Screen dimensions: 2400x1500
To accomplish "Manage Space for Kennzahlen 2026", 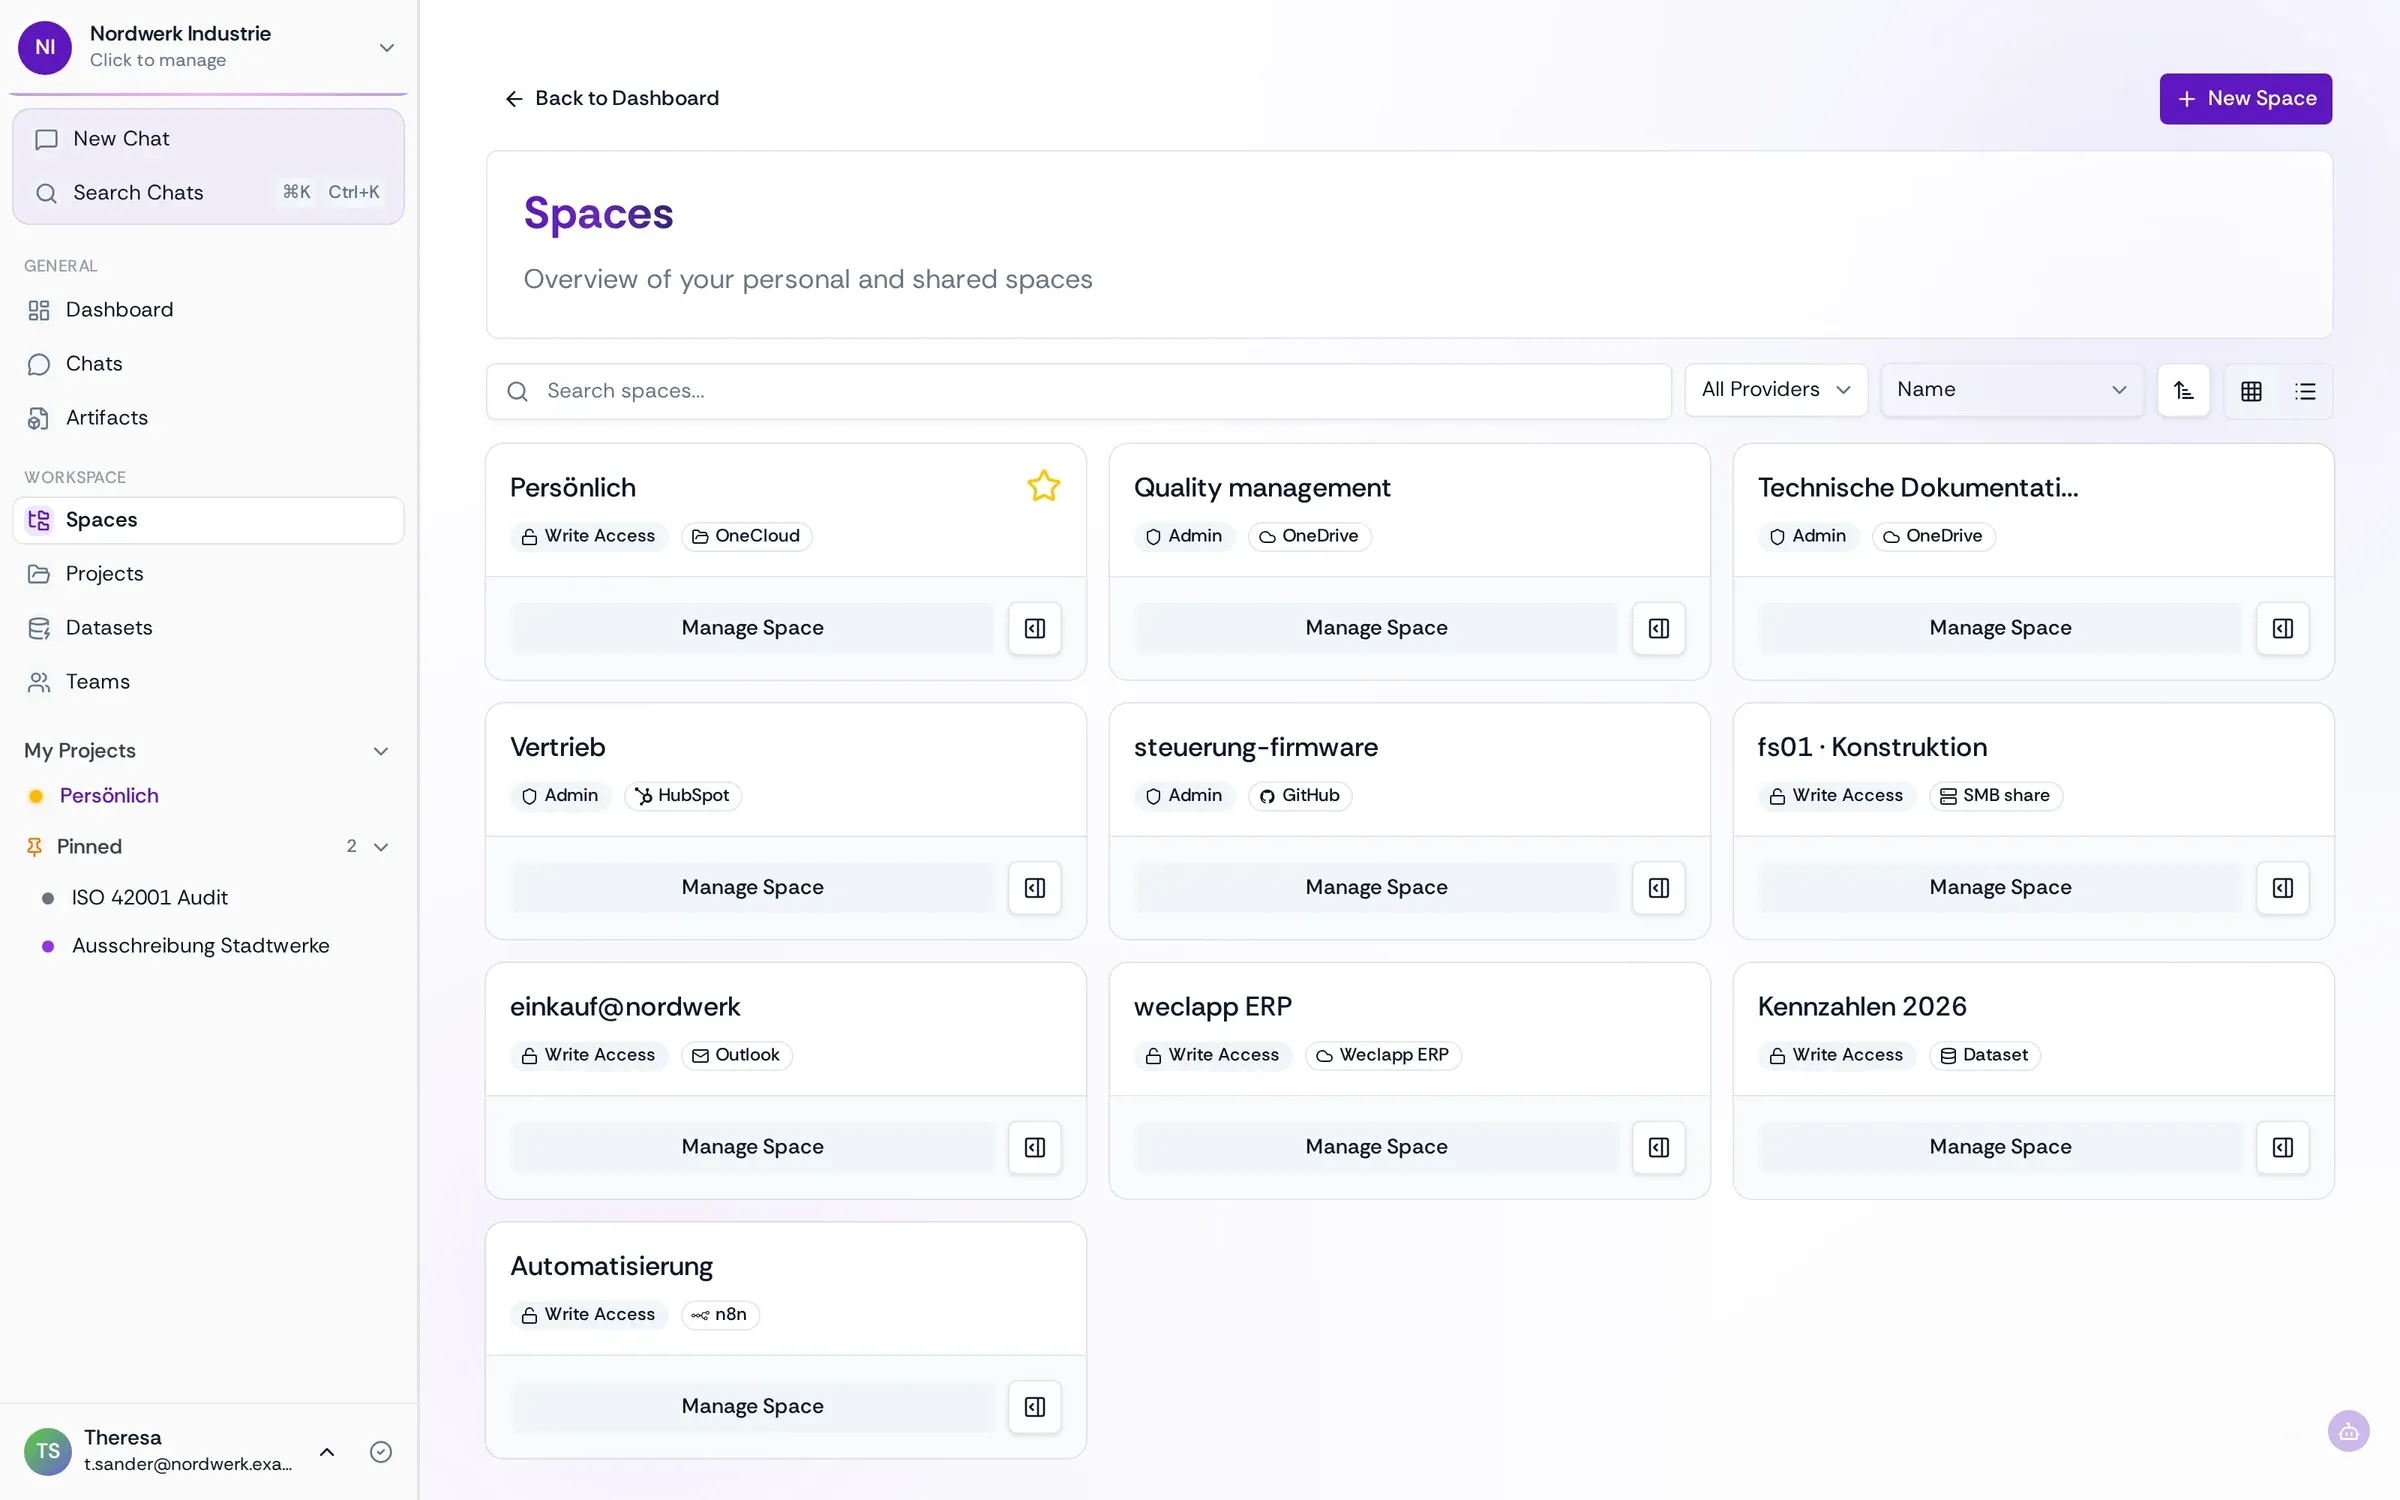I will [2000, 1147].
